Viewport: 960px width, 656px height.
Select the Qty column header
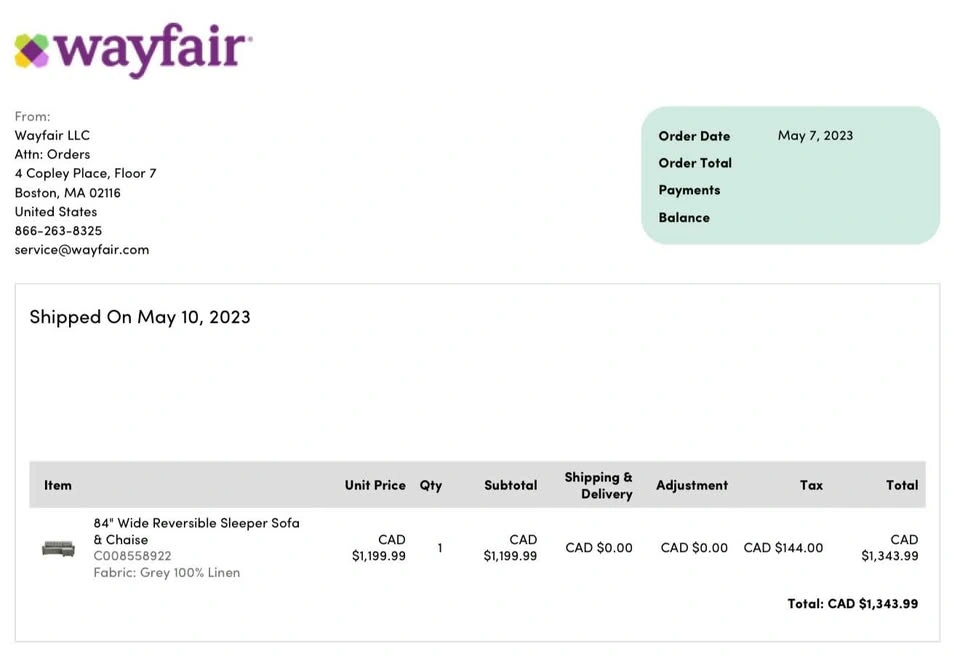(x=431, y=485)
